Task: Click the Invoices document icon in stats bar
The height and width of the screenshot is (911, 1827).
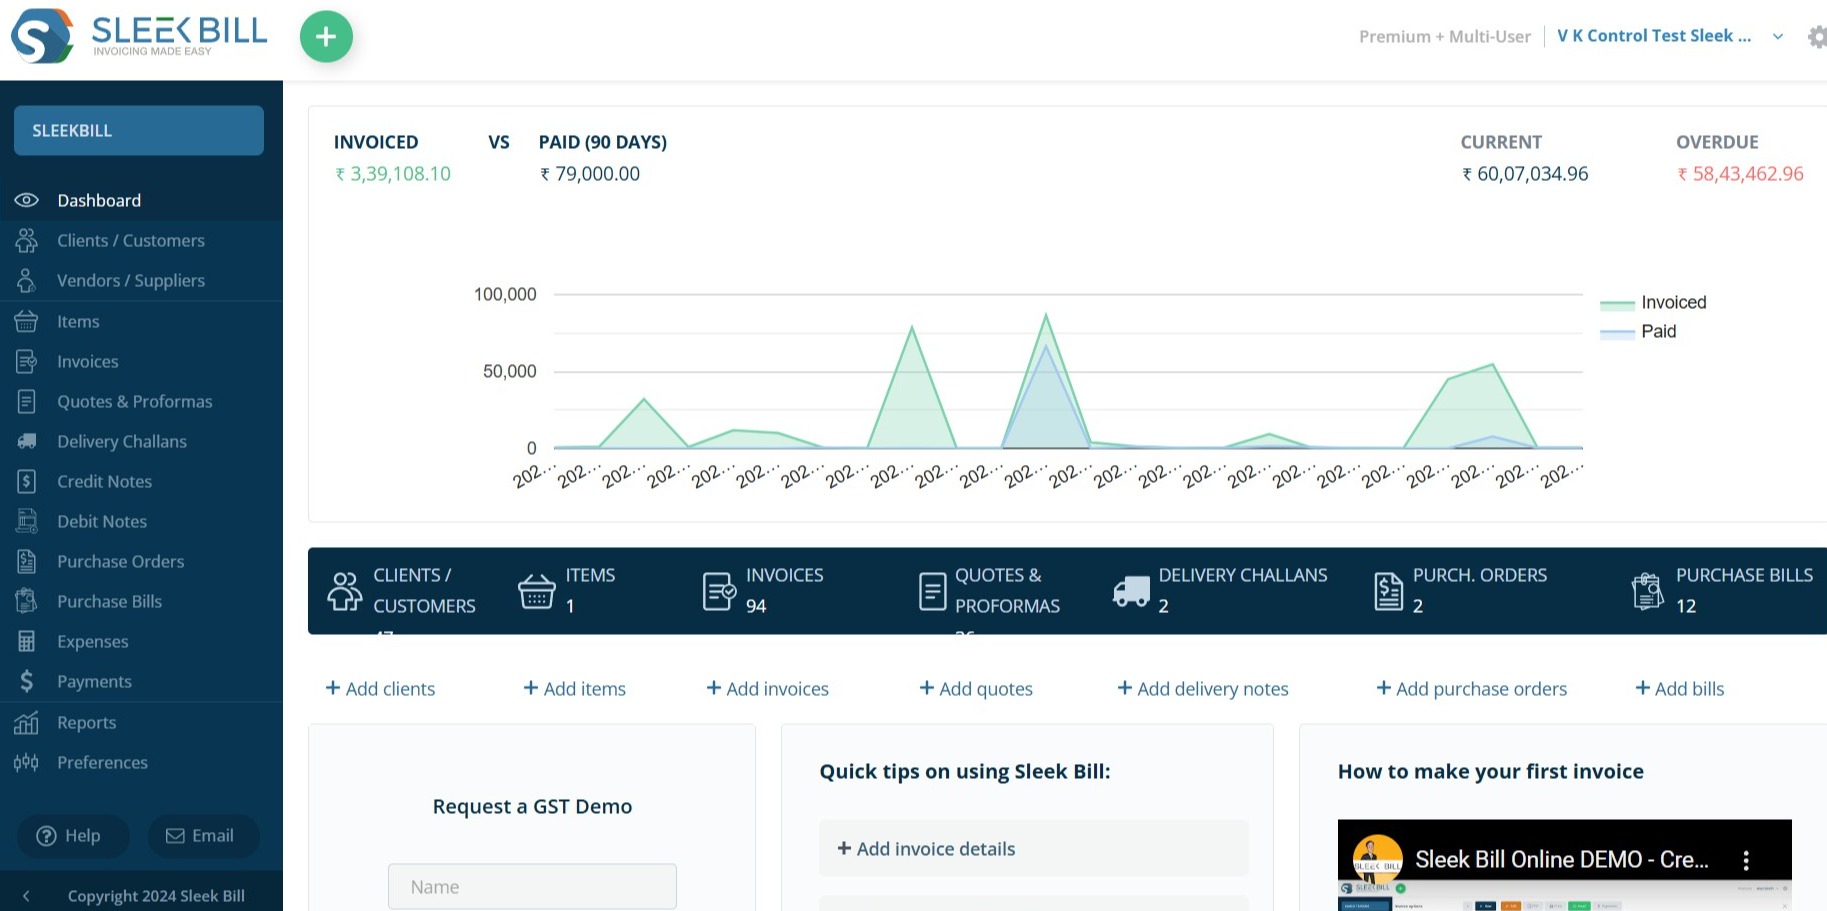Action: pos(719,591)
